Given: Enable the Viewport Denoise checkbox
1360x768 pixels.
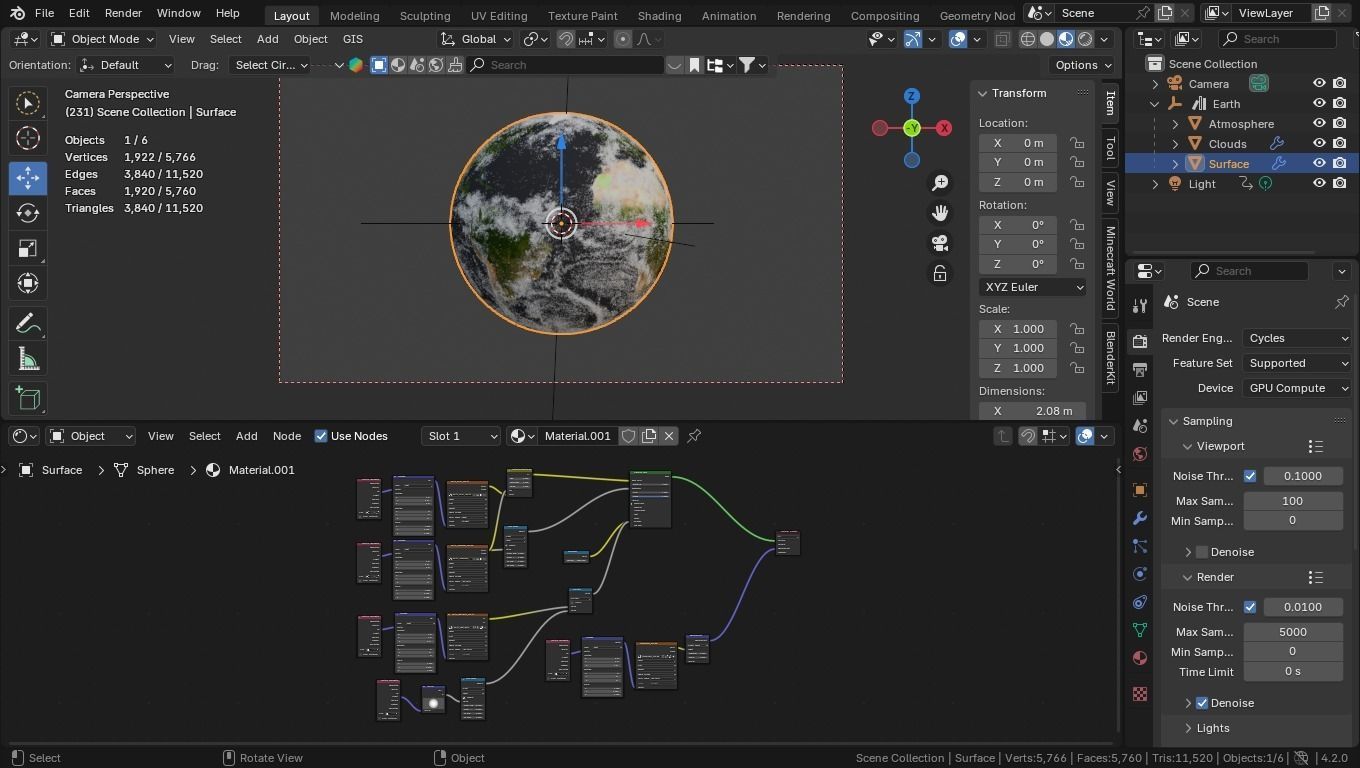Looking at the screenshot, I should [1202, 552].
